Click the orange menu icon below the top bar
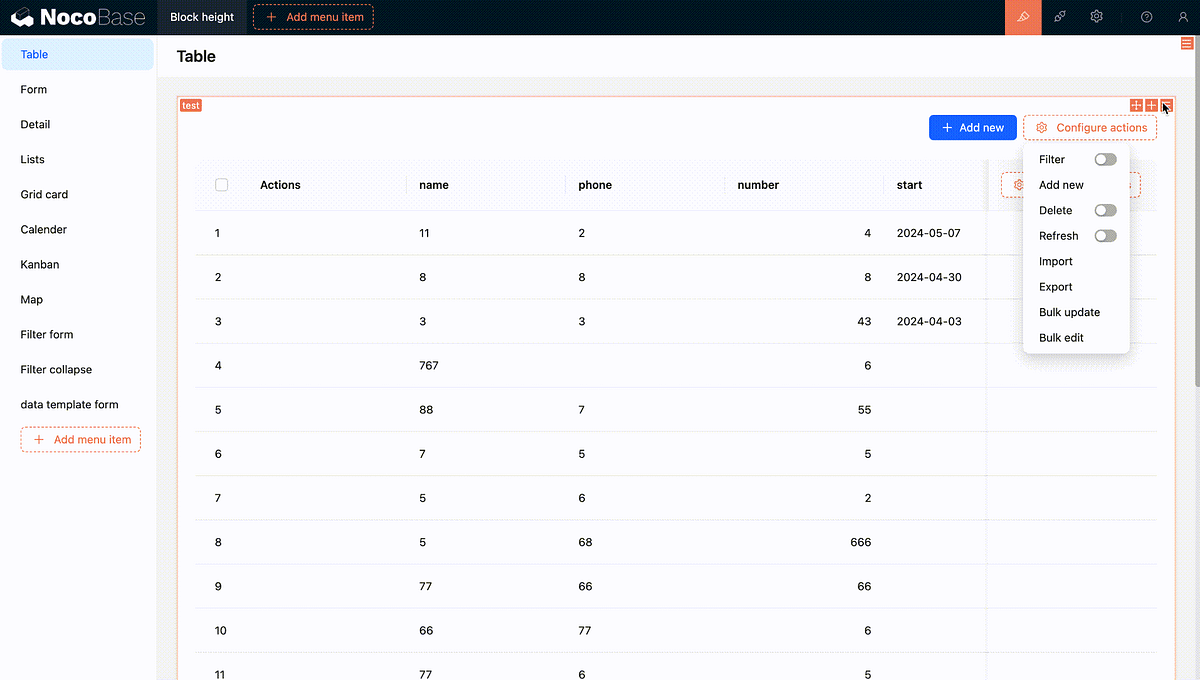The image size is (1200, 680). (1187, 43)
